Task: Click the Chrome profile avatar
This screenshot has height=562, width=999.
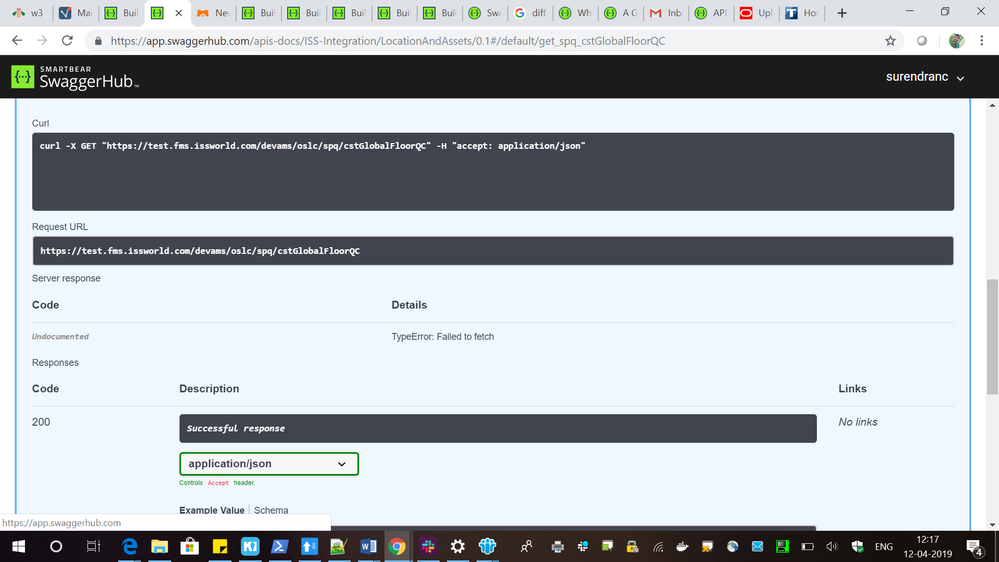Action: (956, 41)
